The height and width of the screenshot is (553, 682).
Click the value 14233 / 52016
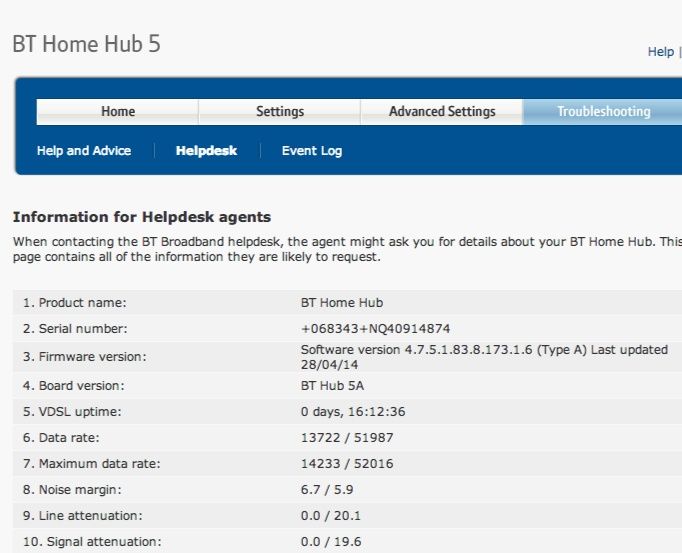pyautogui.click(x=347, y=464)
